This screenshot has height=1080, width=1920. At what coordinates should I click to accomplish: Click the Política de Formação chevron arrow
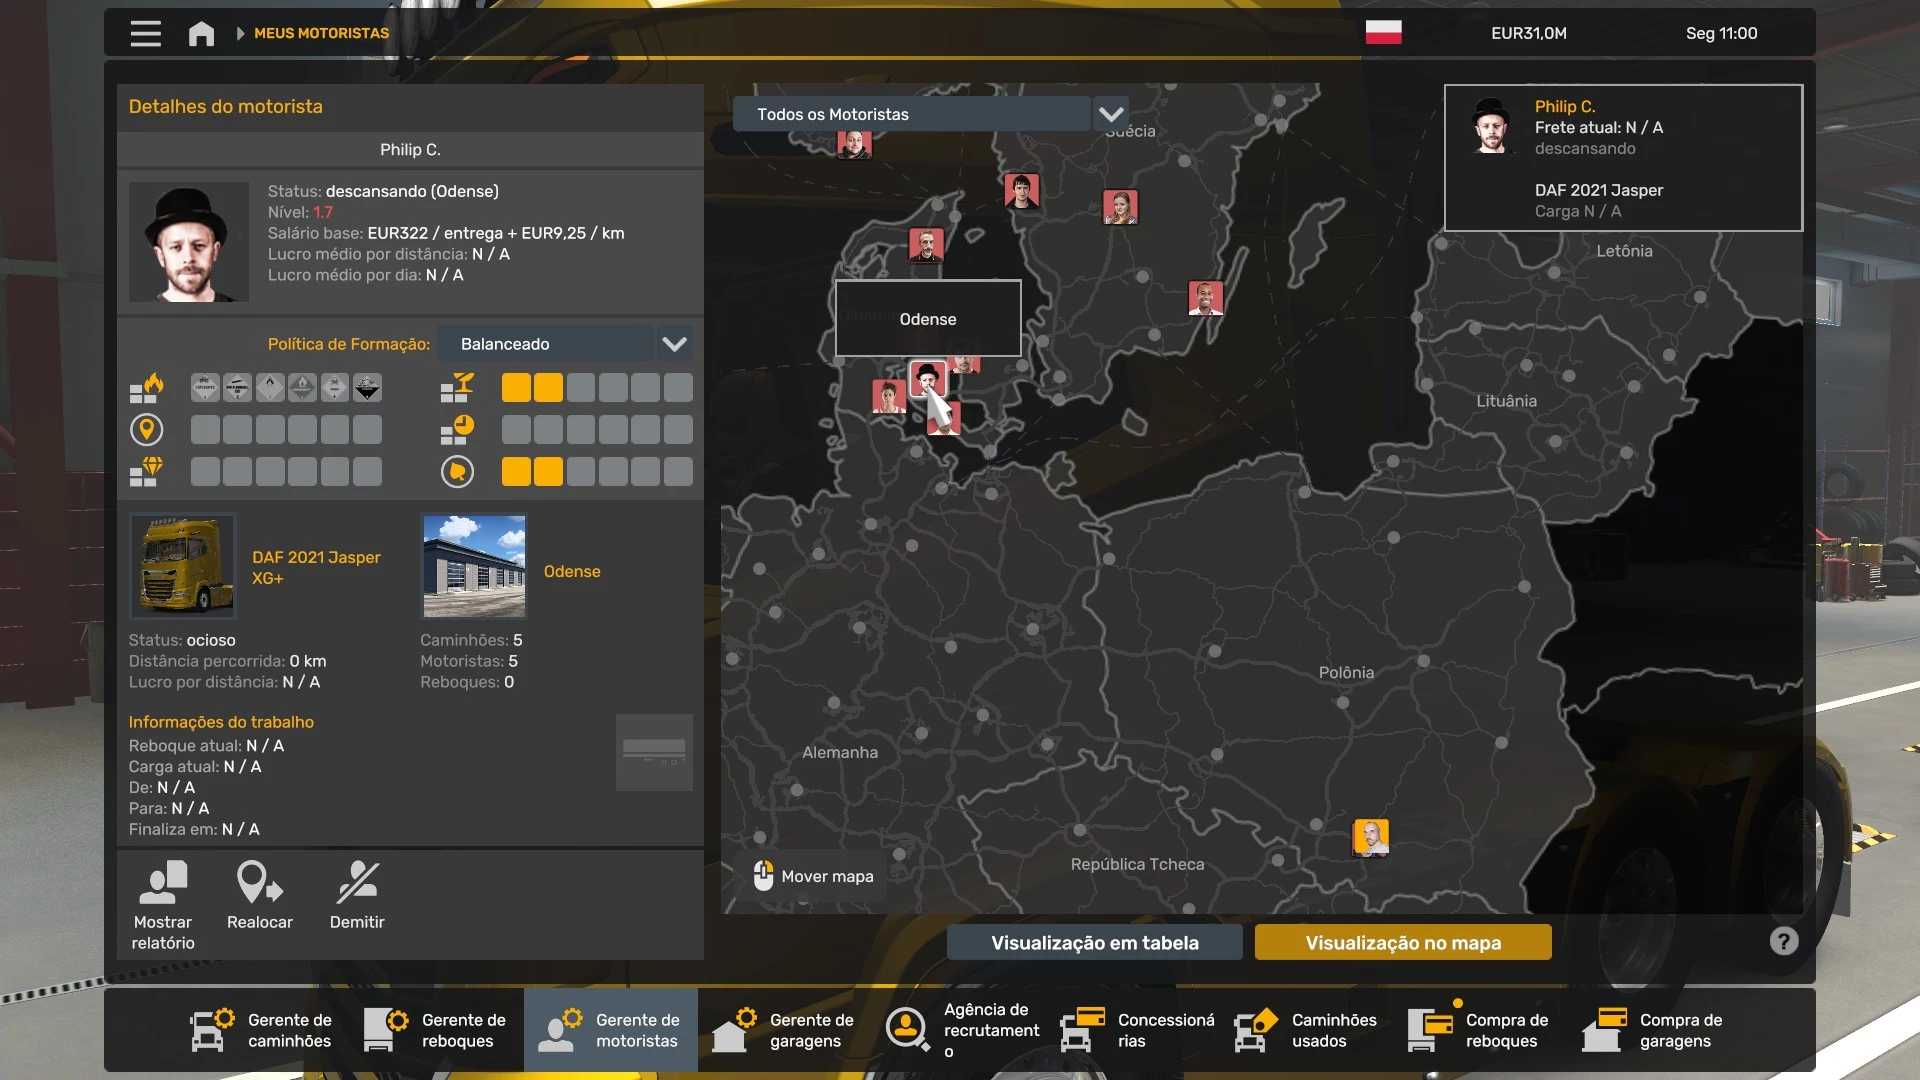tap(674, 344)
